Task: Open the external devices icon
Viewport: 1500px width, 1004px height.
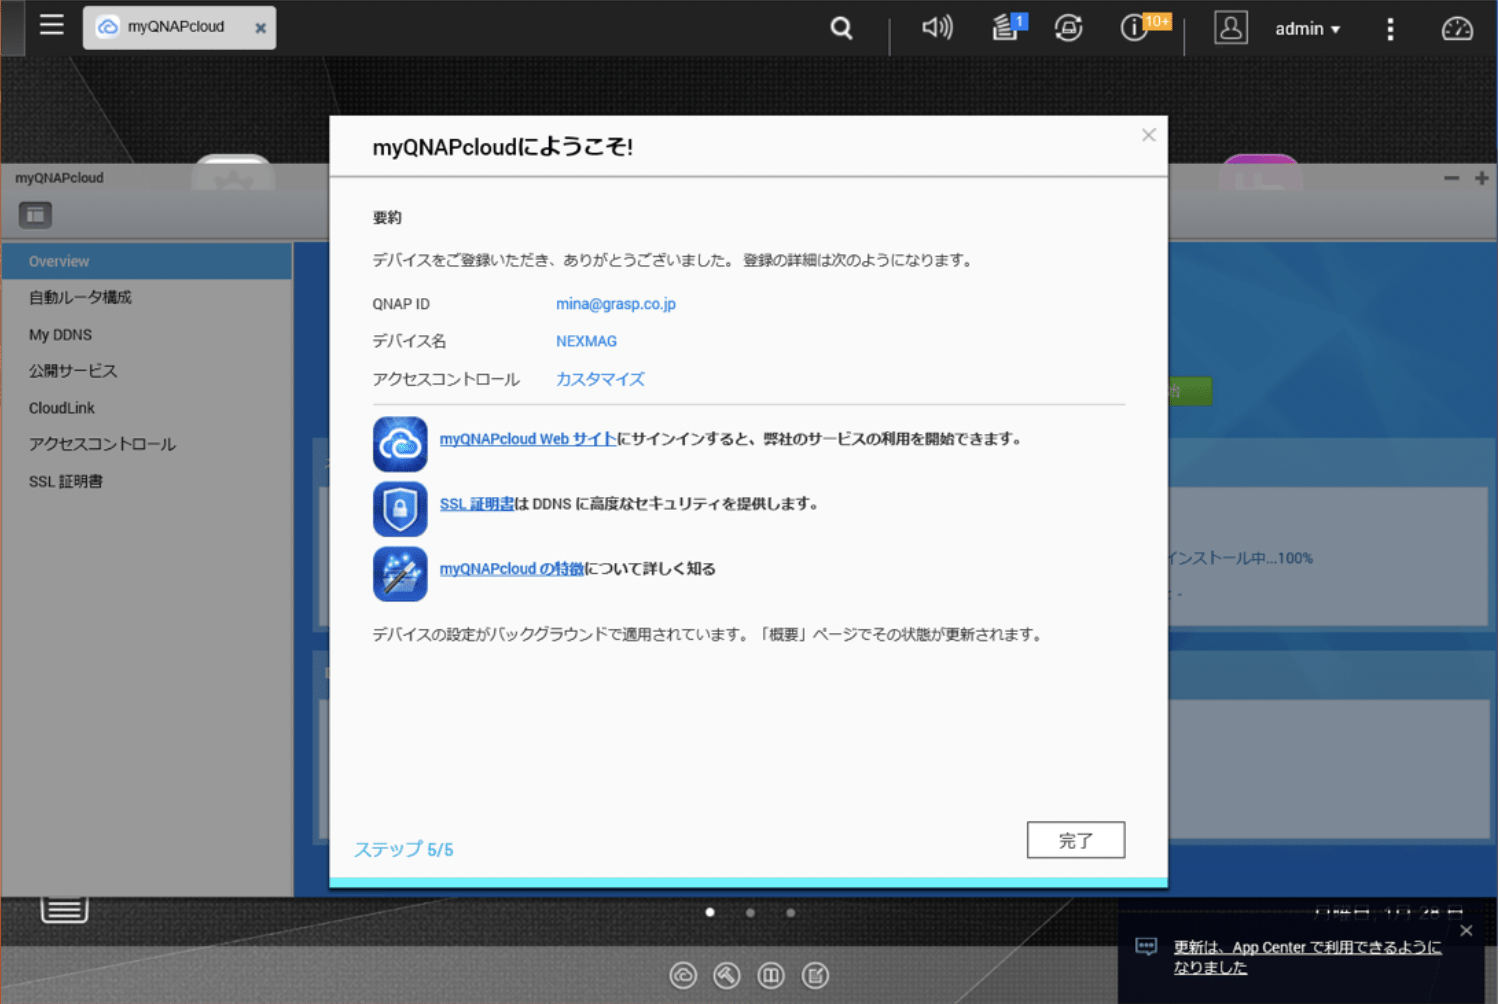Action: pos(1068,28)
